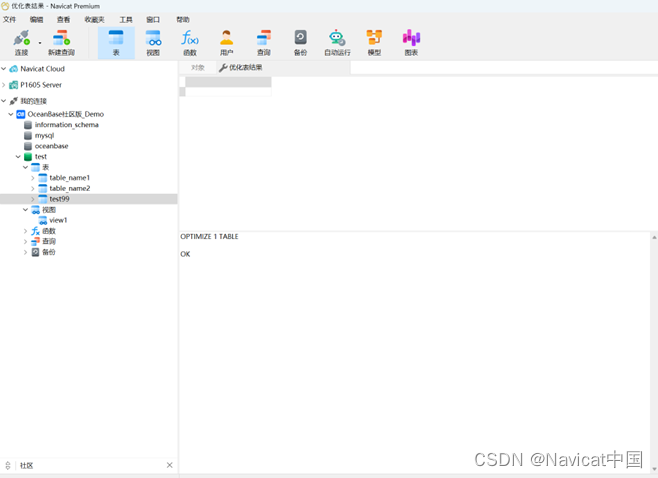This screenshot has width=658, height=478.
Task: Select view1 under 视图
Action: tap(58, 220)
